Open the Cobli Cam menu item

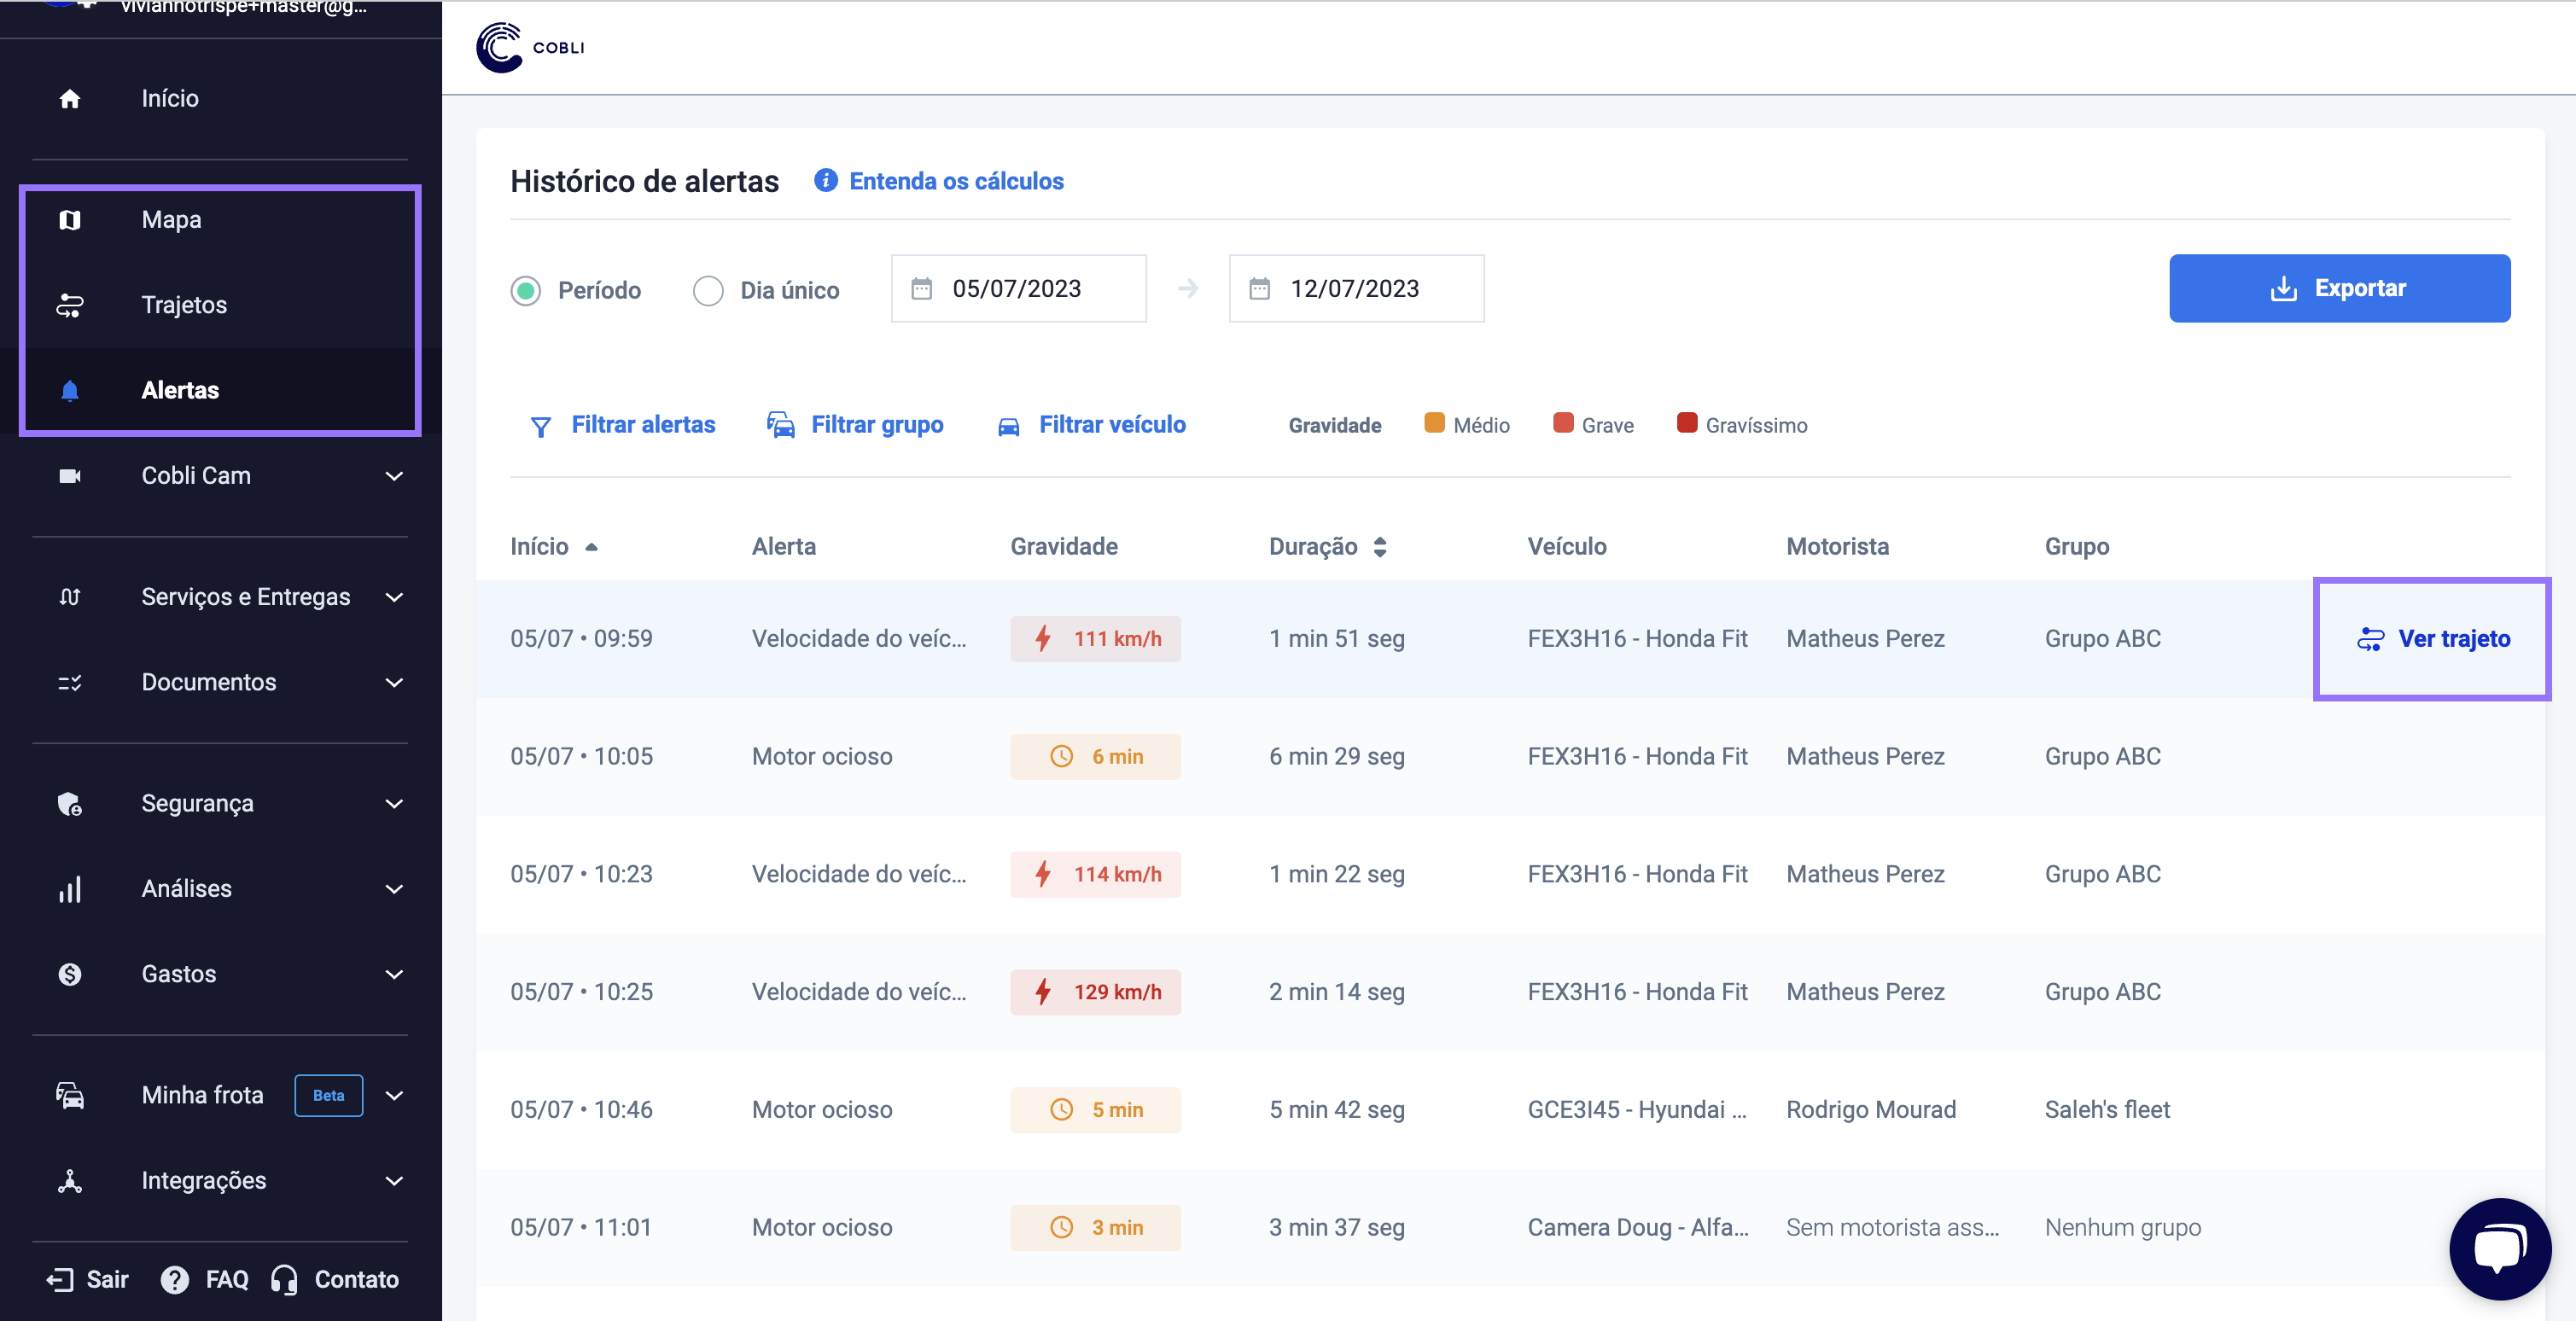click(220, 476)
